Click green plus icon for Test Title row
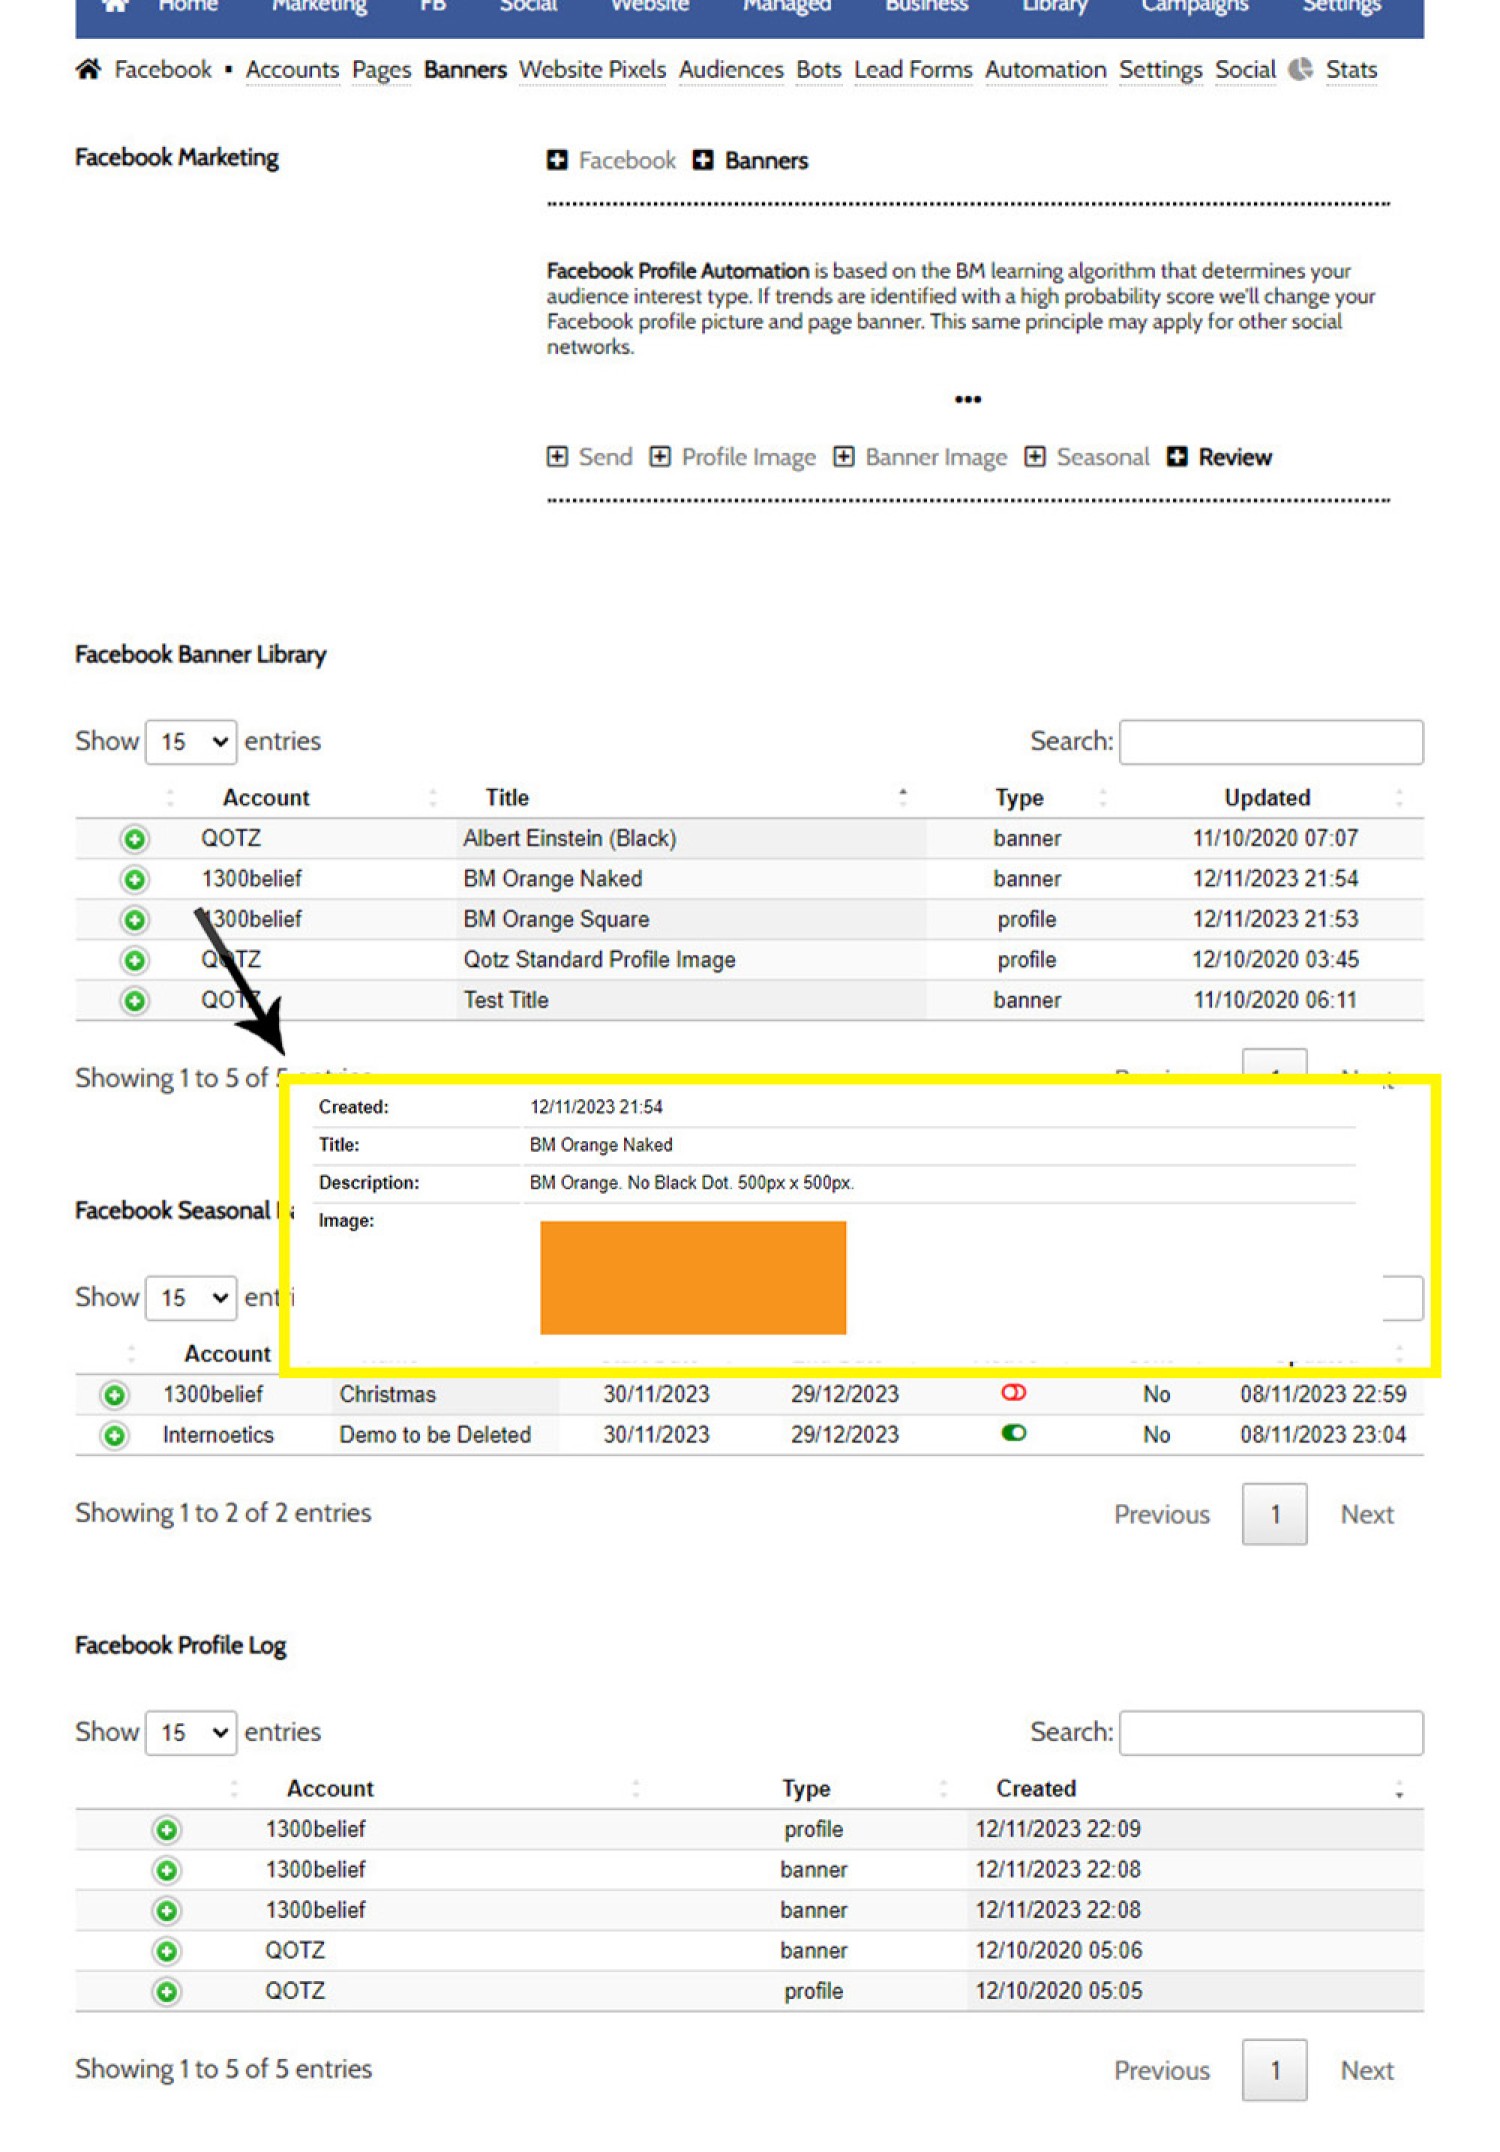 (x=134, y=1000)
